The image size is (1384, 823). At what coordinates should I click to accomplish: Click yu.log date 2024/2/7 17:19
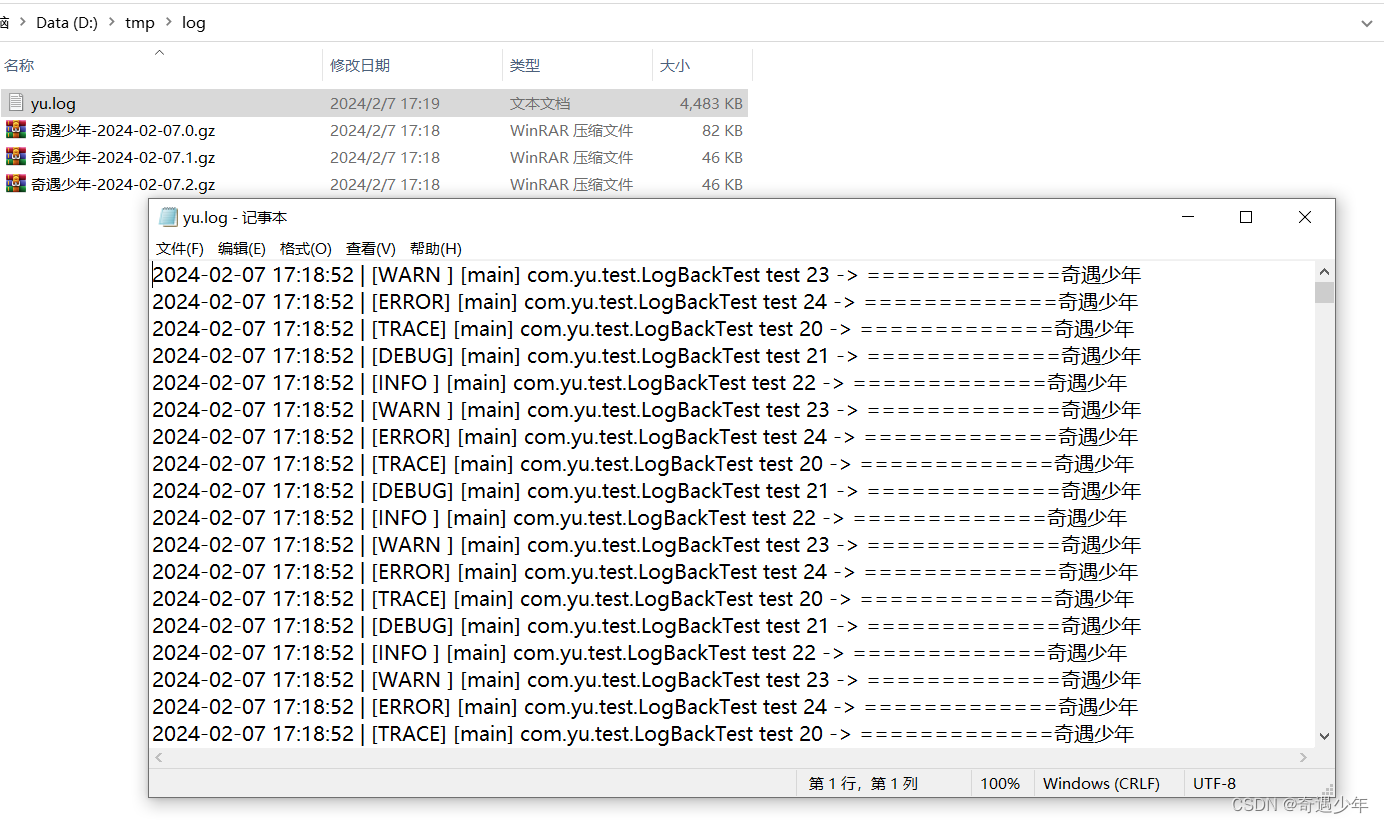pyautogui.click(x=385, y=103)
